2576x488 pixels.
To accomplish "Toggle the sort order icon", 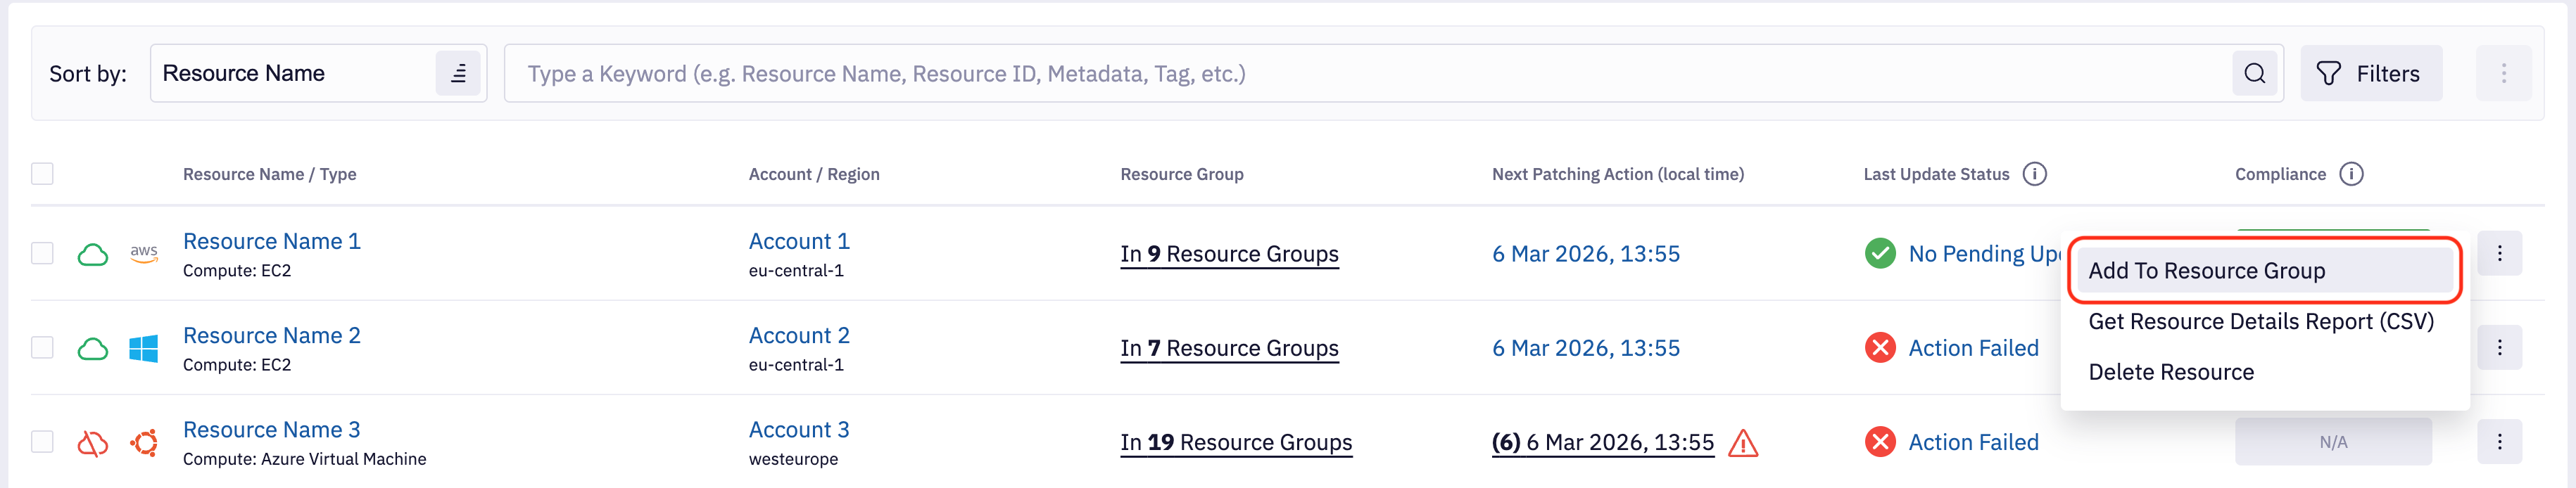I will [458, 73].
